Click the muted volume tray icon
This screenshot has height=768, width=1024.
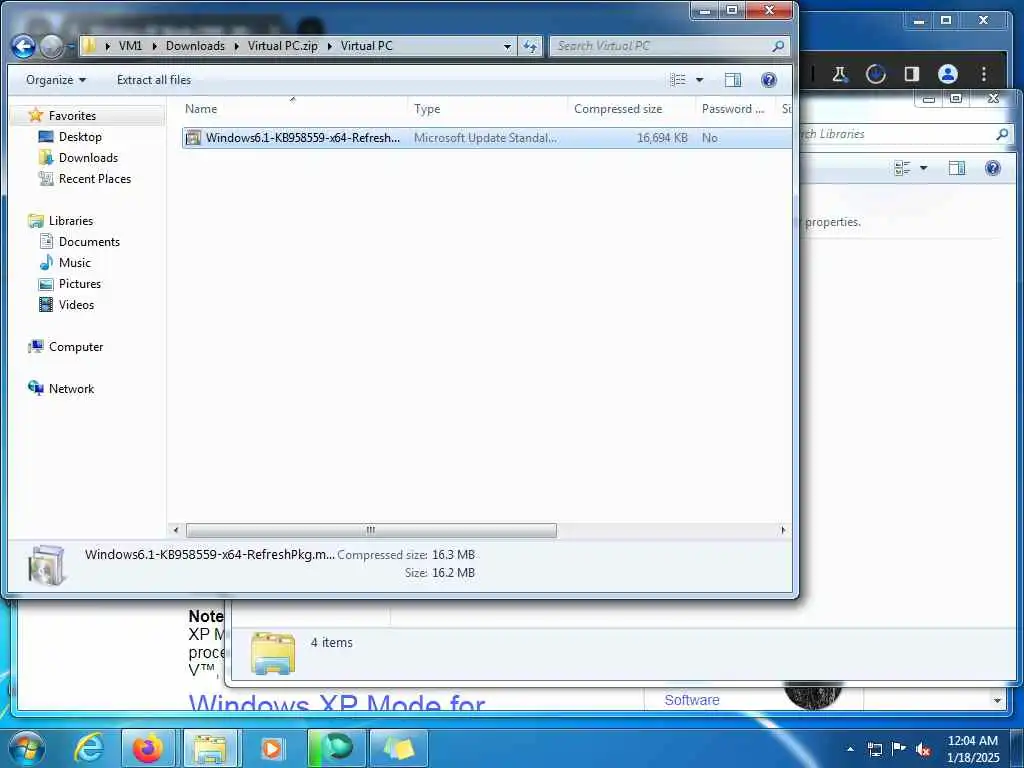(x=923, y=749)
